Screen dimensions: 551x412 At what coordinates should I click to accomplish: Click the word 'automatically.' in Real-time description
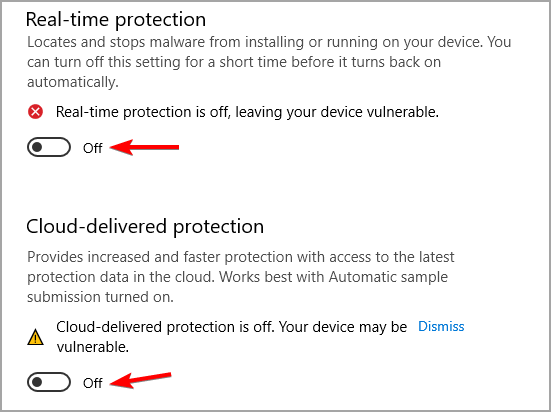coord(73,82)
